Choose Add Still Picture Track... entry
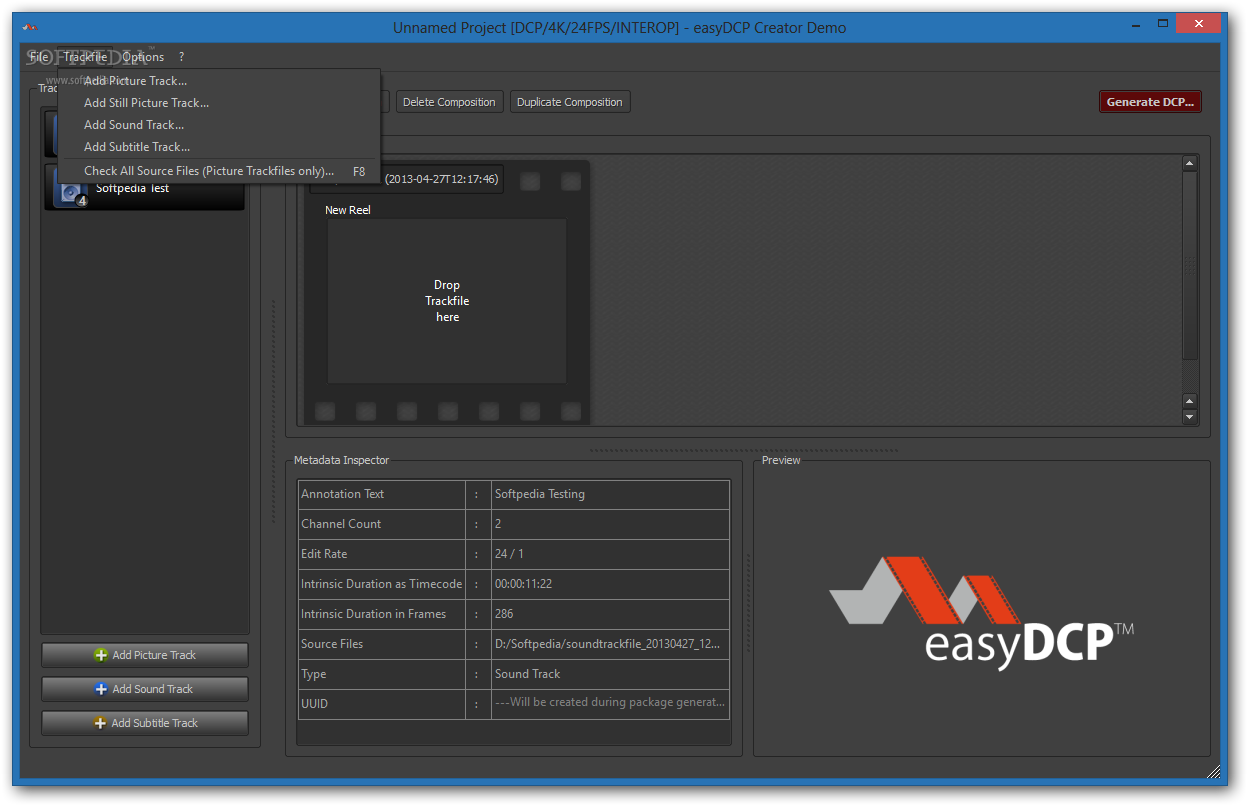 tap(218, 103)
